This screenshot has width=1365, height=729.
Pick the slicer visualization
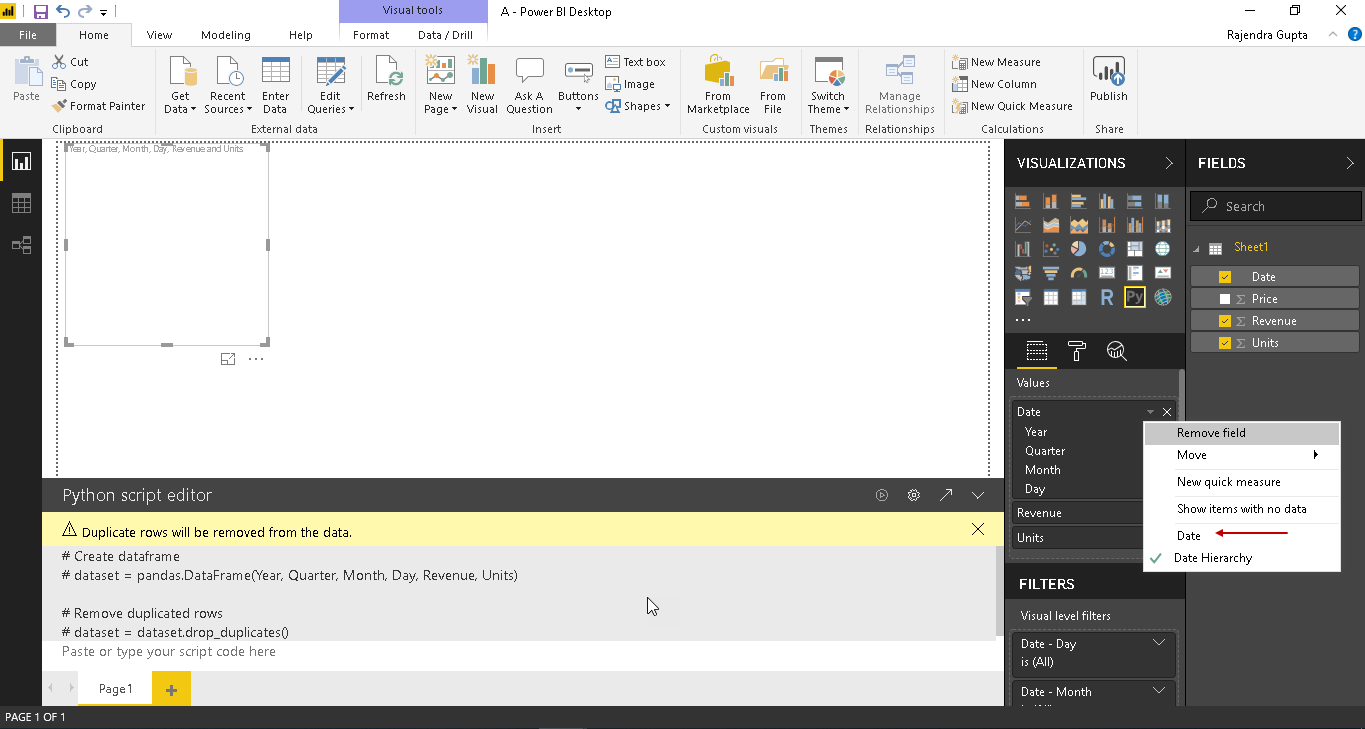[1022, 297]
